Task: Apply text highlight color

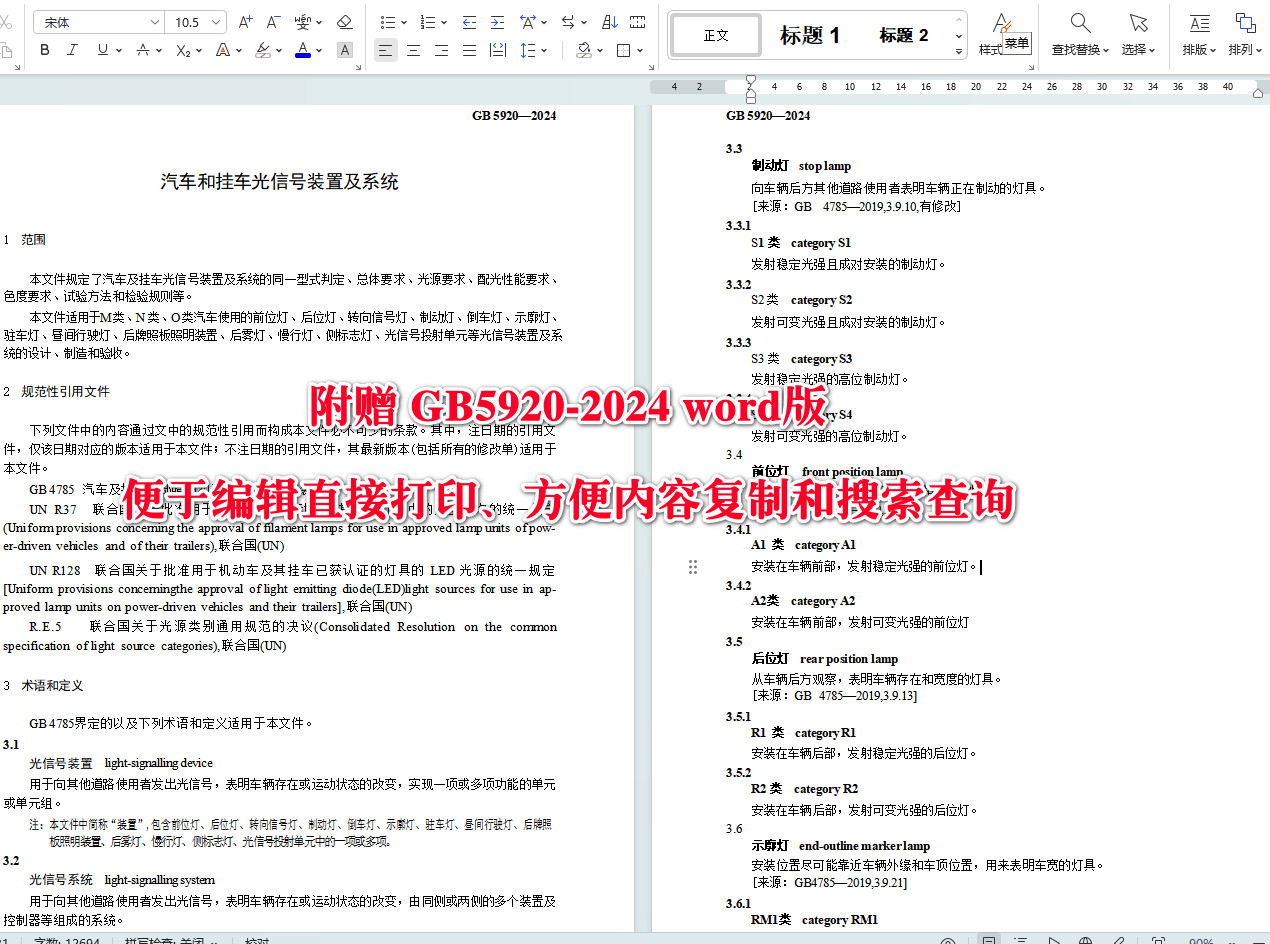Action: coord(264,51)
